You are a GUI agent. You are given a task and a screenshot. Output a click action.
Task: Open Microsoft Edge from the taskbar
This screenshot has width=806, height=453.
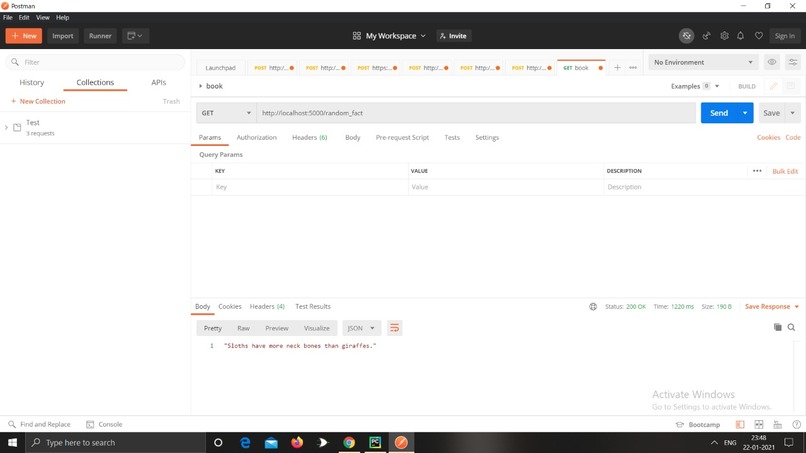245,443
